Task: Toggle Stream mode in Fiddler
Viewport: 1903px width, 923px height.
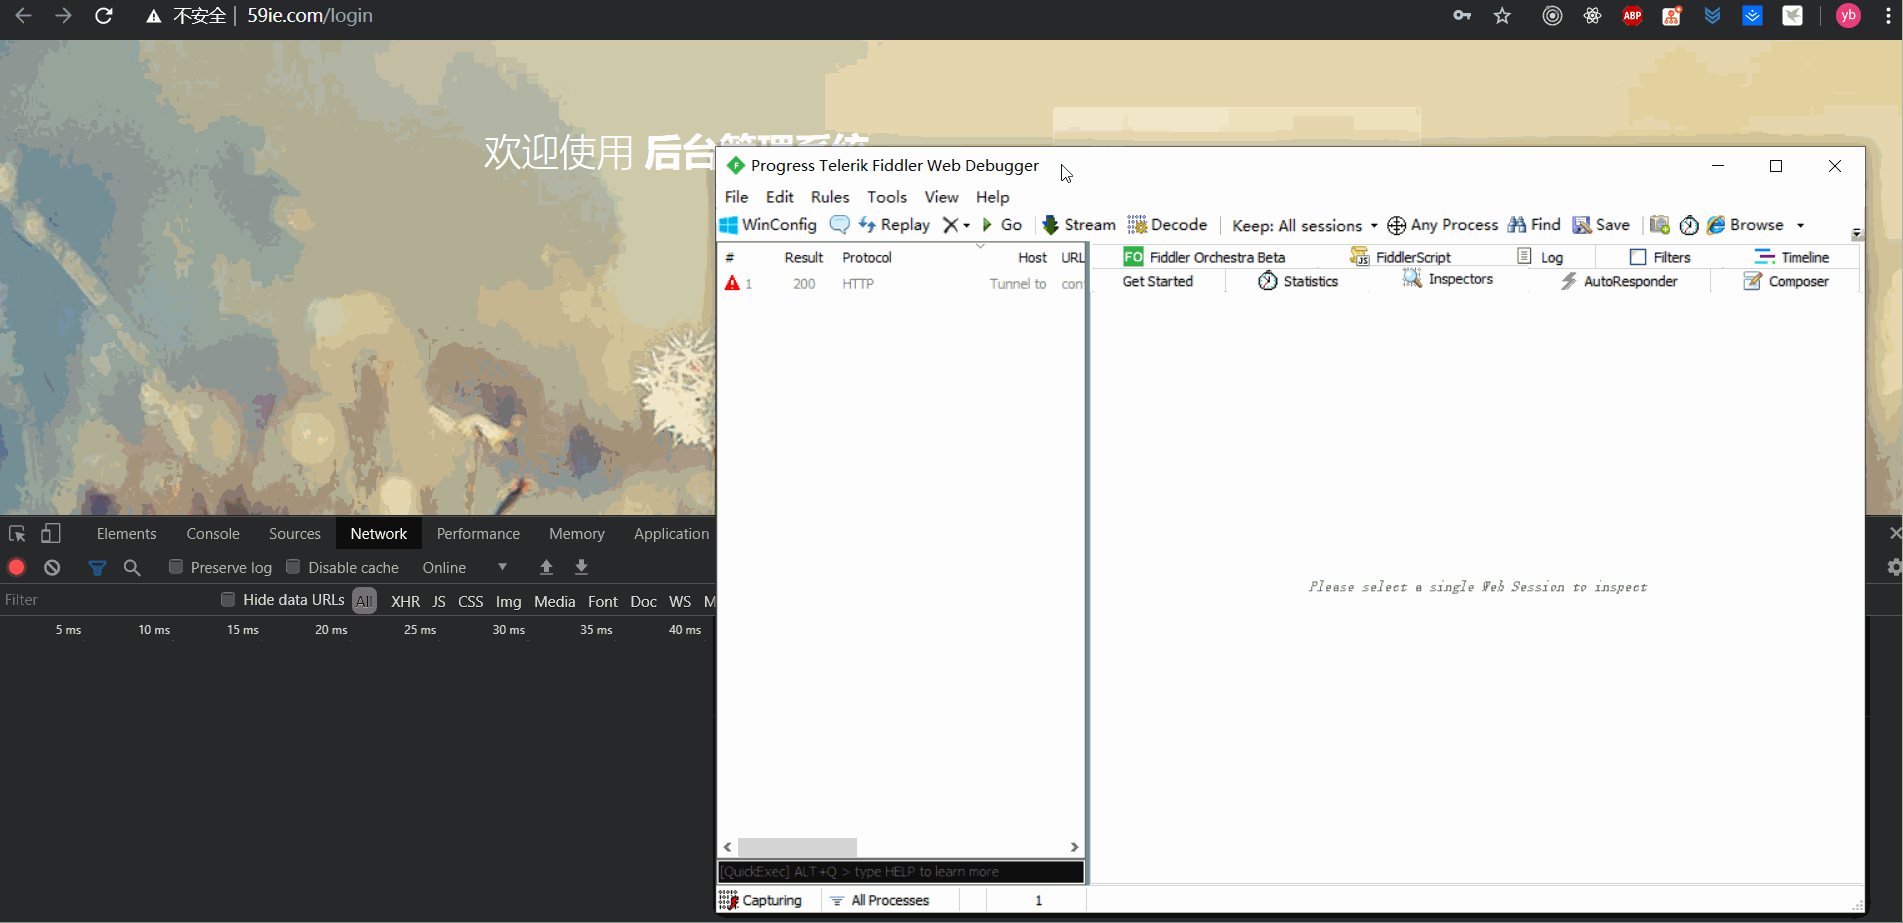Action: (x=1079, y=225)
